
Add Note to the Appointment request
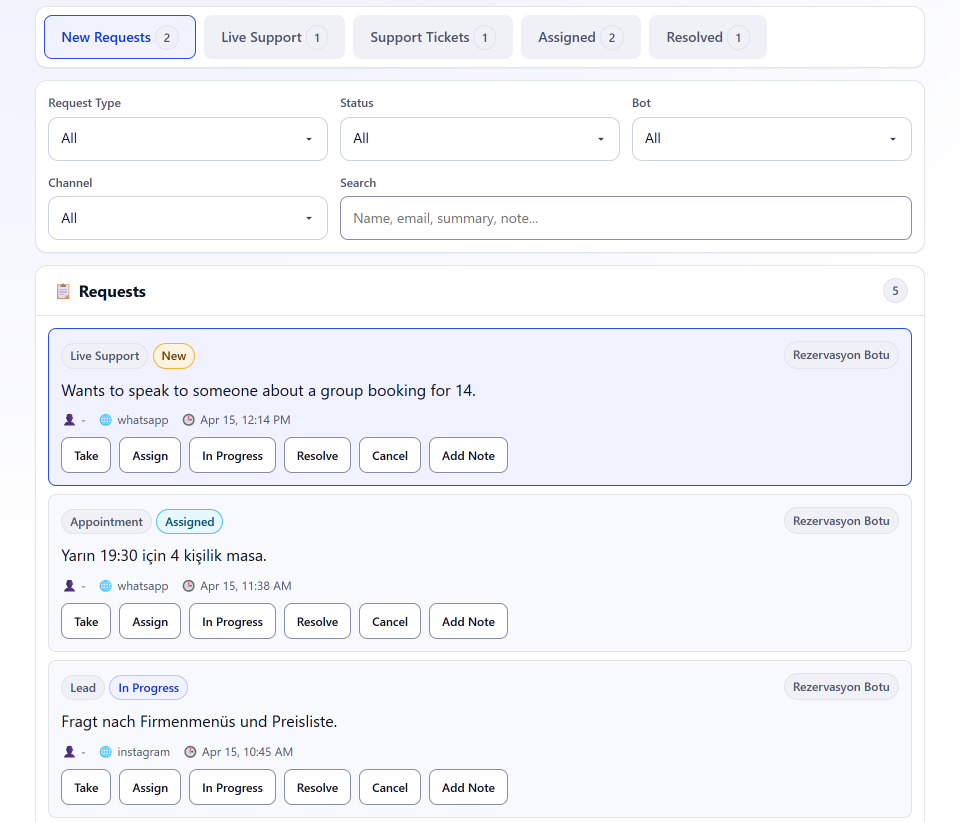point(468,621)
